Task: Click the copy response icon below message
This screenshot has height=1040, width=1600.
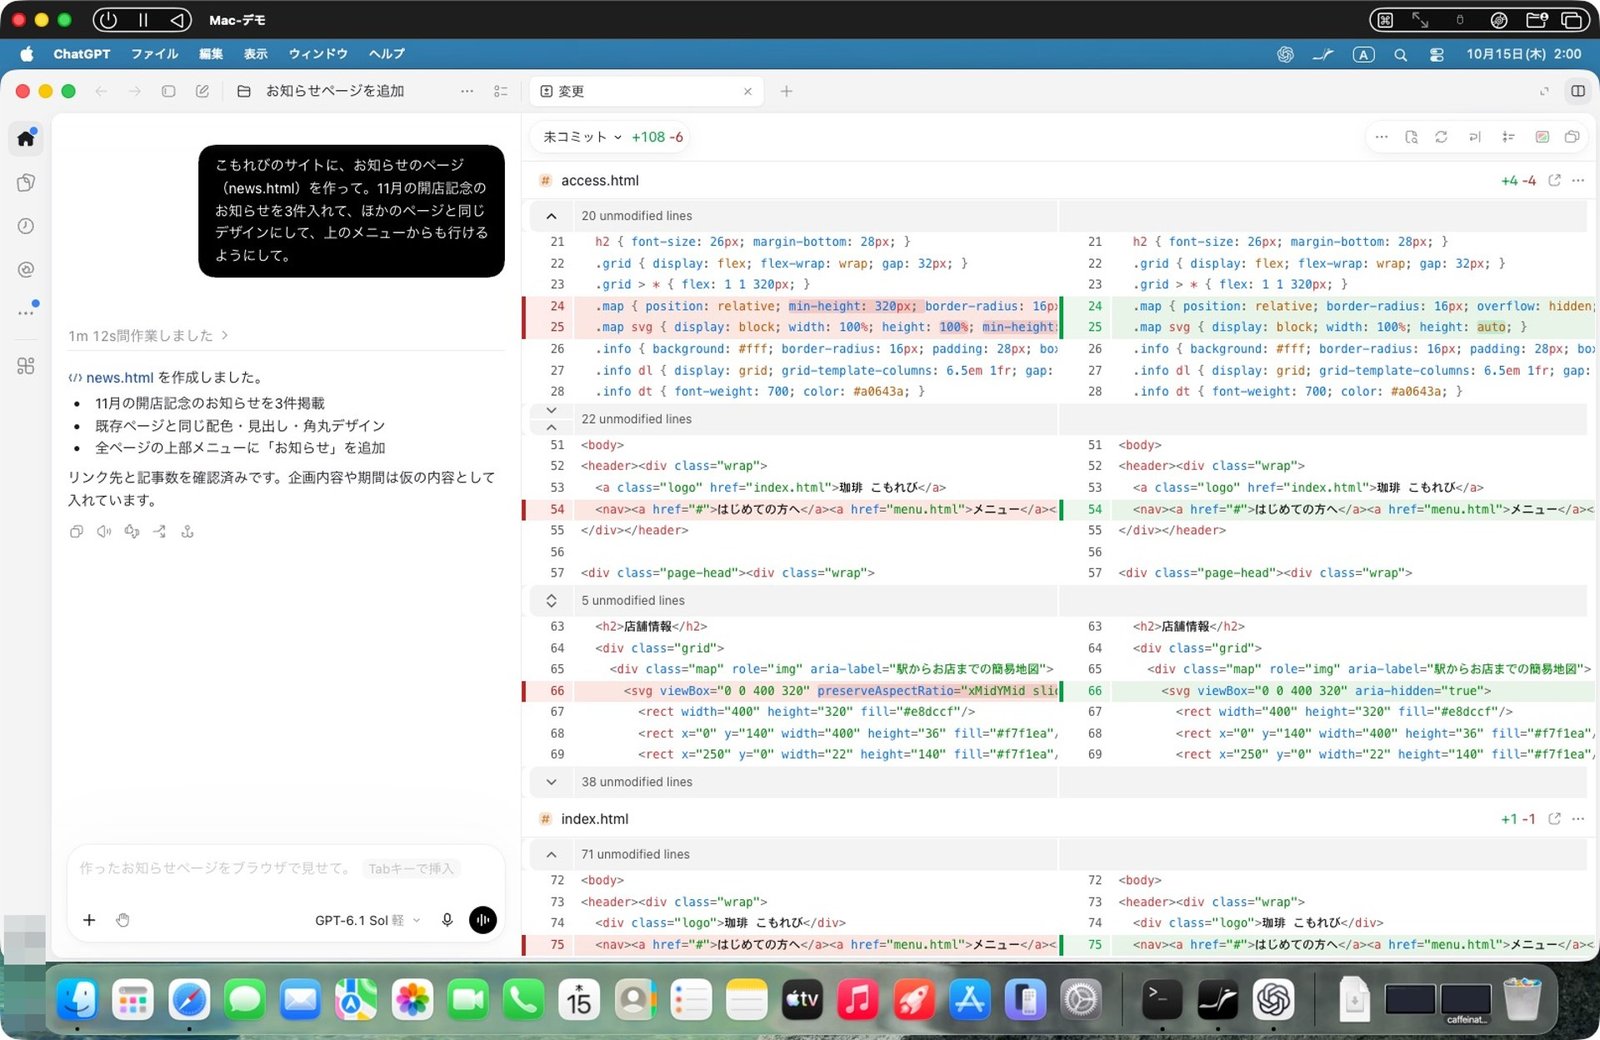Action: pyautogui.click(x=76, y=532)
